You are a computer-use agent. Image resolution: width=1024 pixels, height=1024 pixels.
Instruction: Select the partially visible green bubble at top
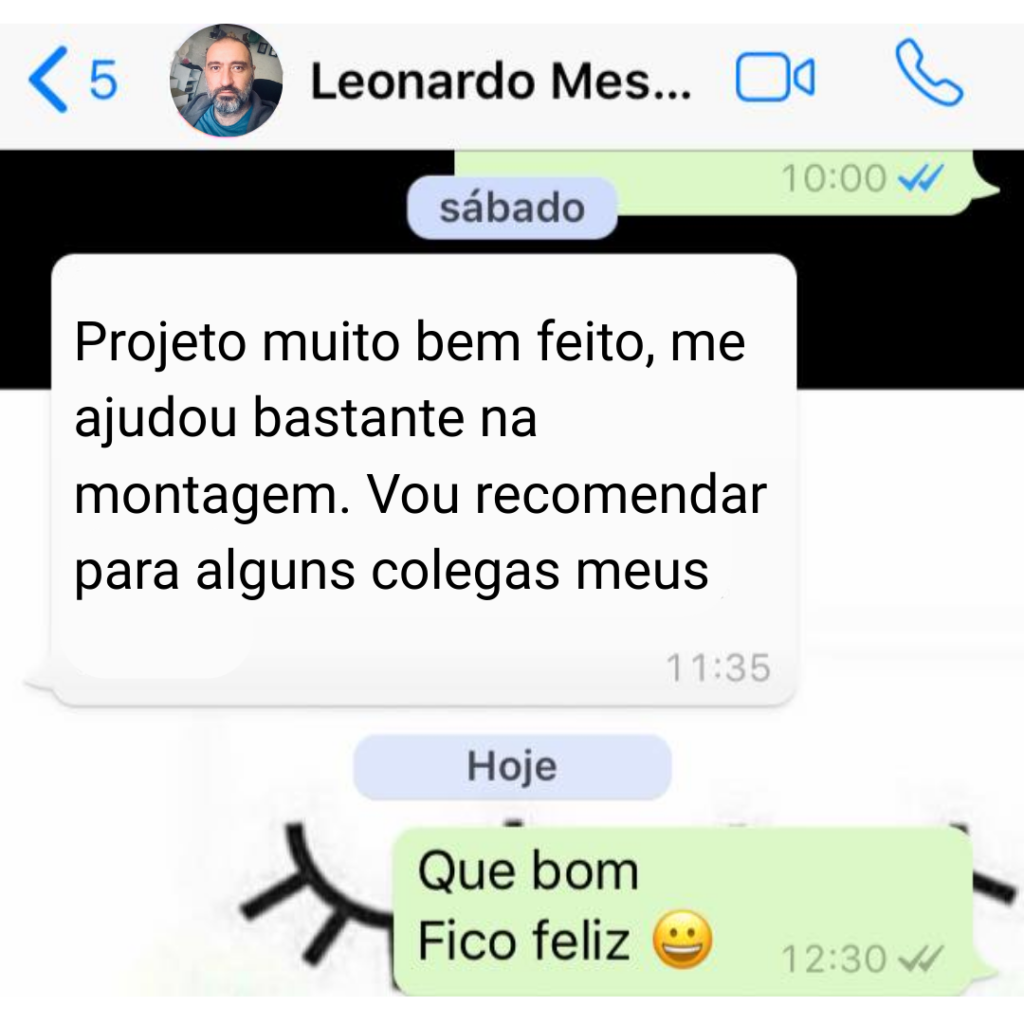(x=725, y=183)
